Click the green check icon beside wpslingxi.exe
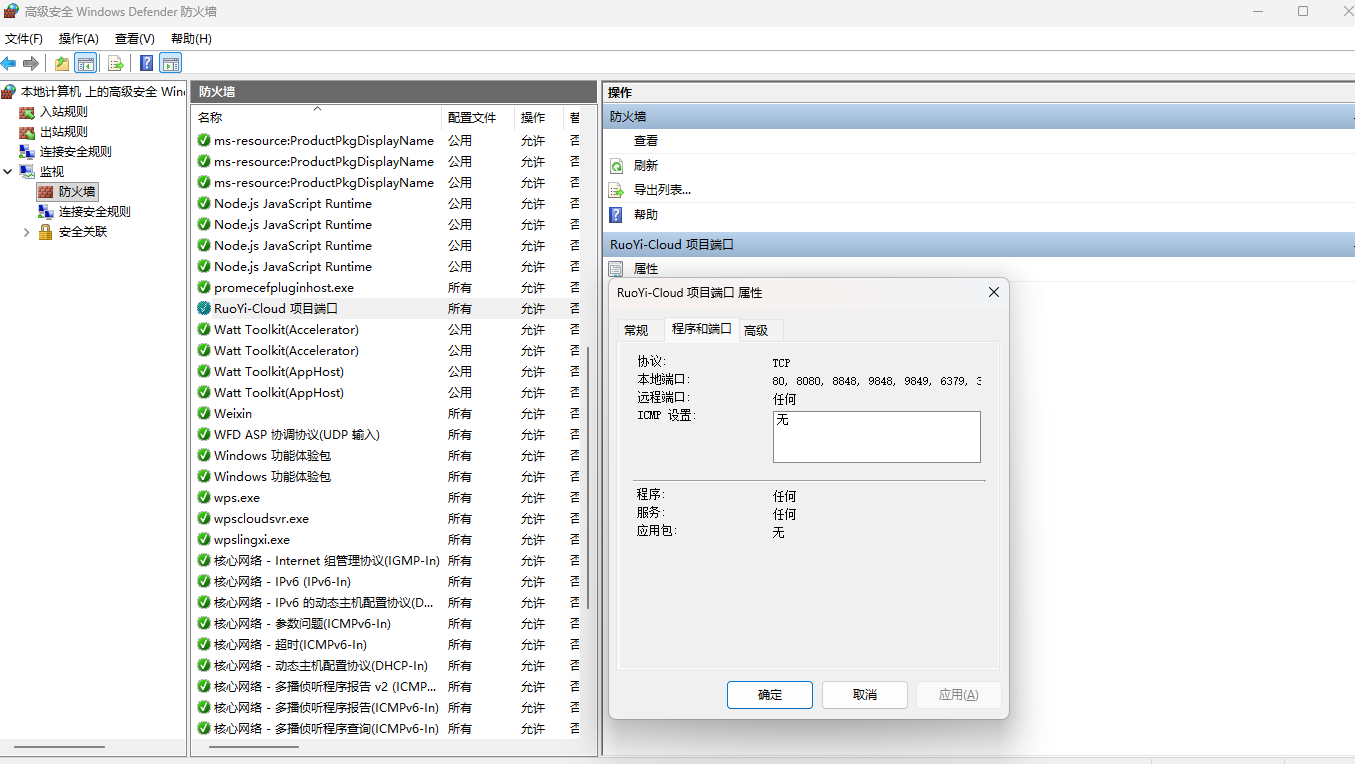The height and width of the screenshot is (764, 1355). point(204,540)
